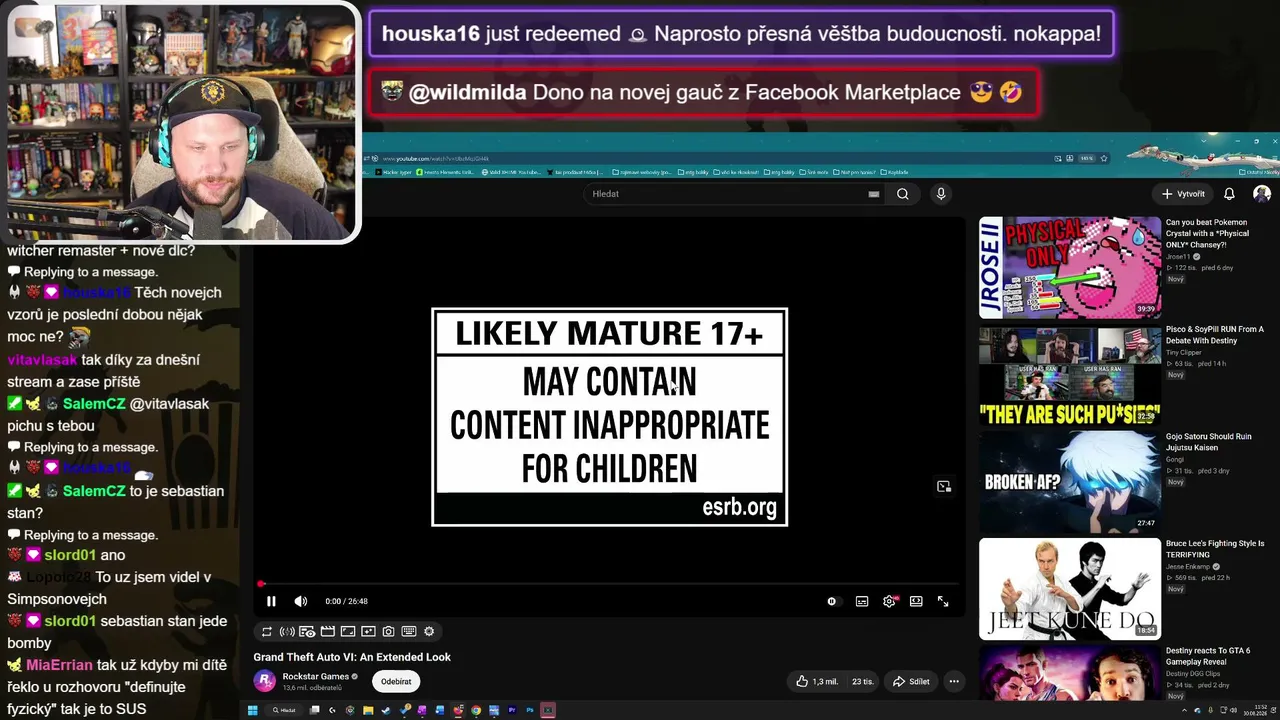Click the Odebírat subscribe button
The height and width of the screenshot is (720, 1280).
[396, 681]
